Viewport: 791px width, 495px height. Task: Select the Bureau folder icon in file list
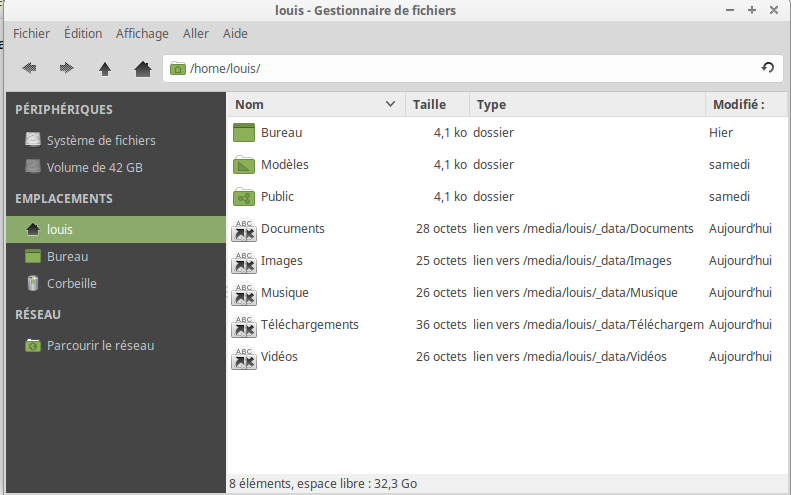244,133
